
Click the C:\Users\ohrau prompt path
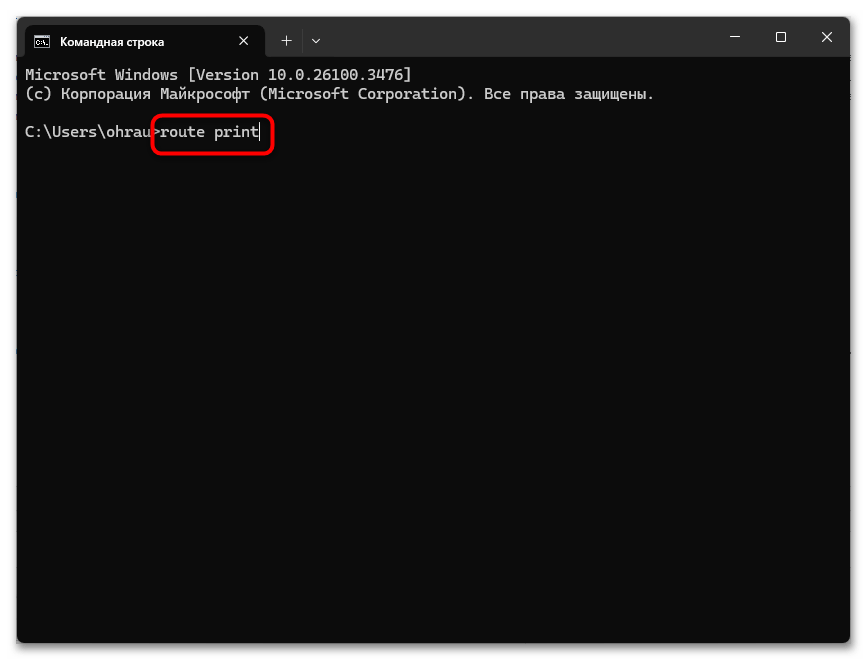[x=88, y=132]
